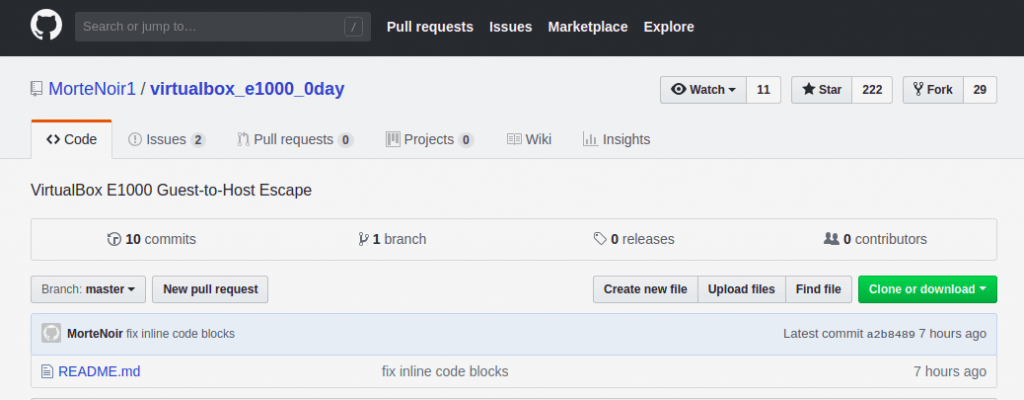1024x400 pixels.
Task: Click Create new file button
Action: coord(645,289)
